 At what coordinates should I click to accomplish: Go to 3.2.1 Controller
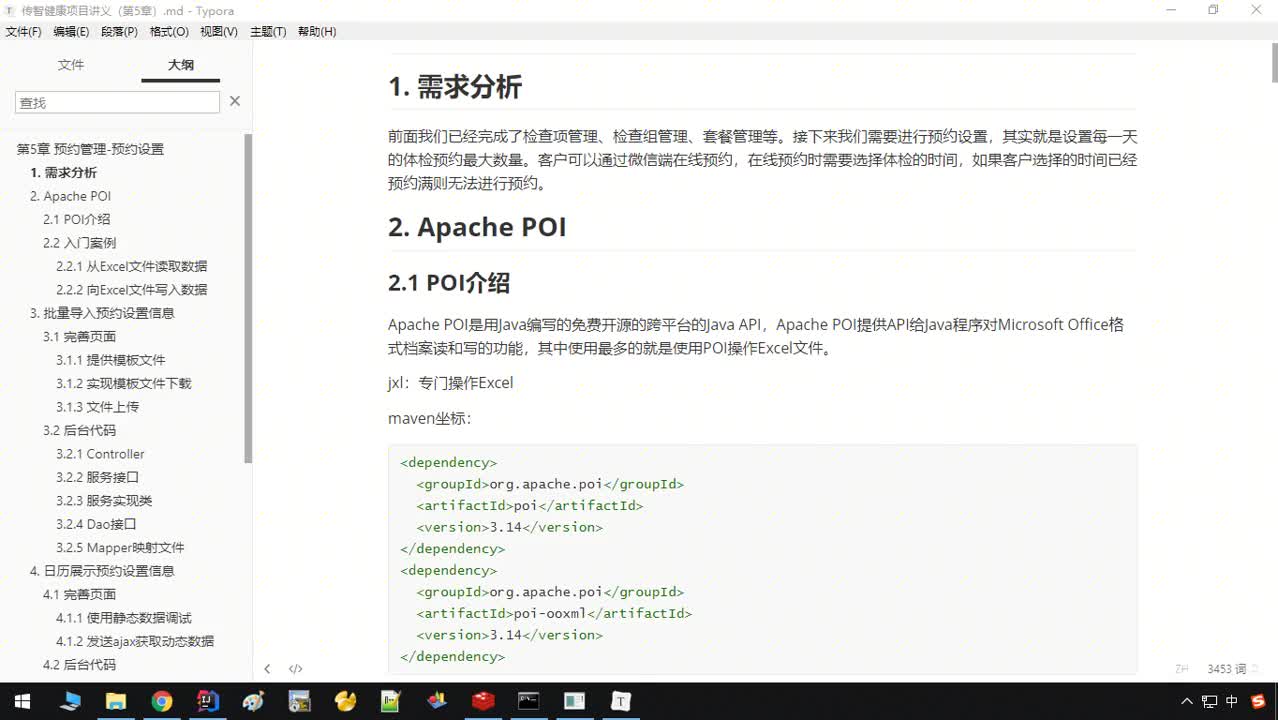point(100,454)
